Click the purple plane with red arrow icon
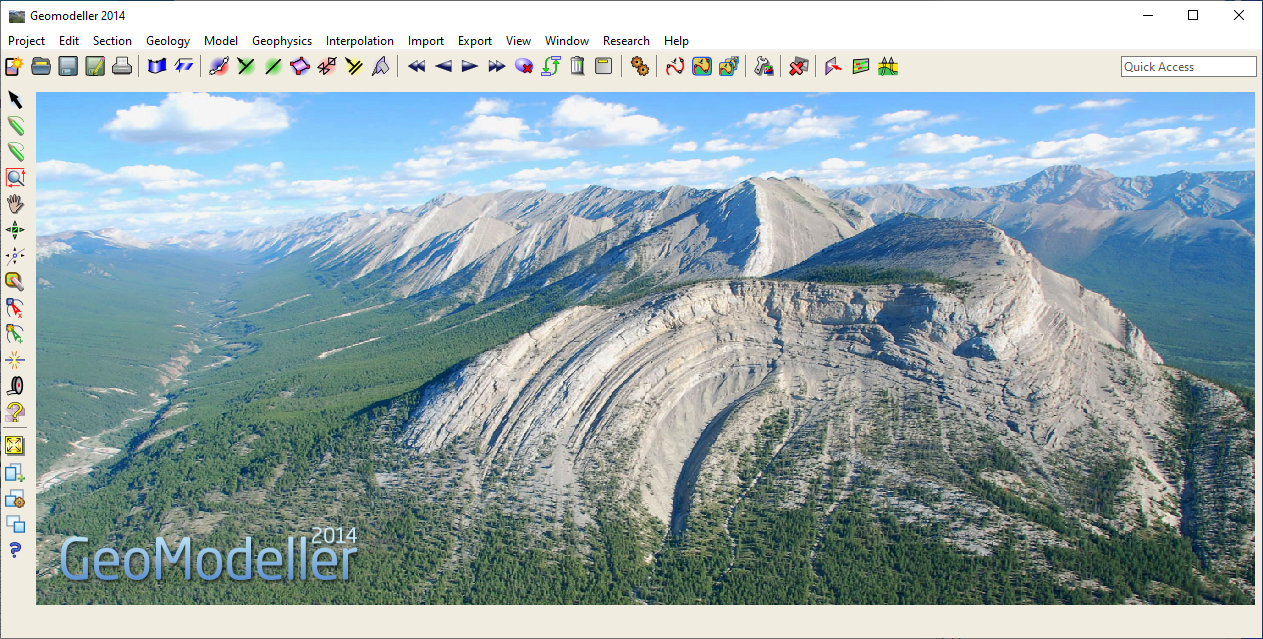 coord(833,67)
